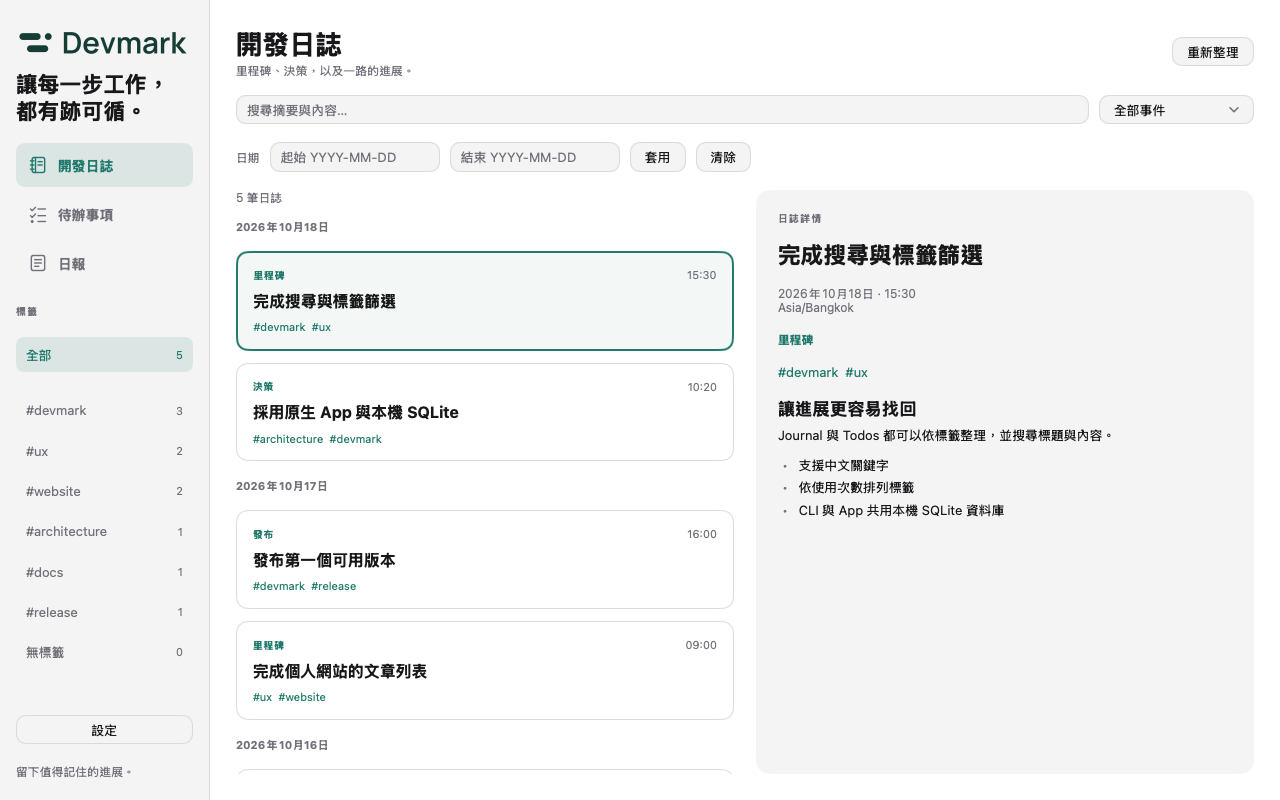Open the 採用原生 App 與本機 SQLite entry

[485, 412]
